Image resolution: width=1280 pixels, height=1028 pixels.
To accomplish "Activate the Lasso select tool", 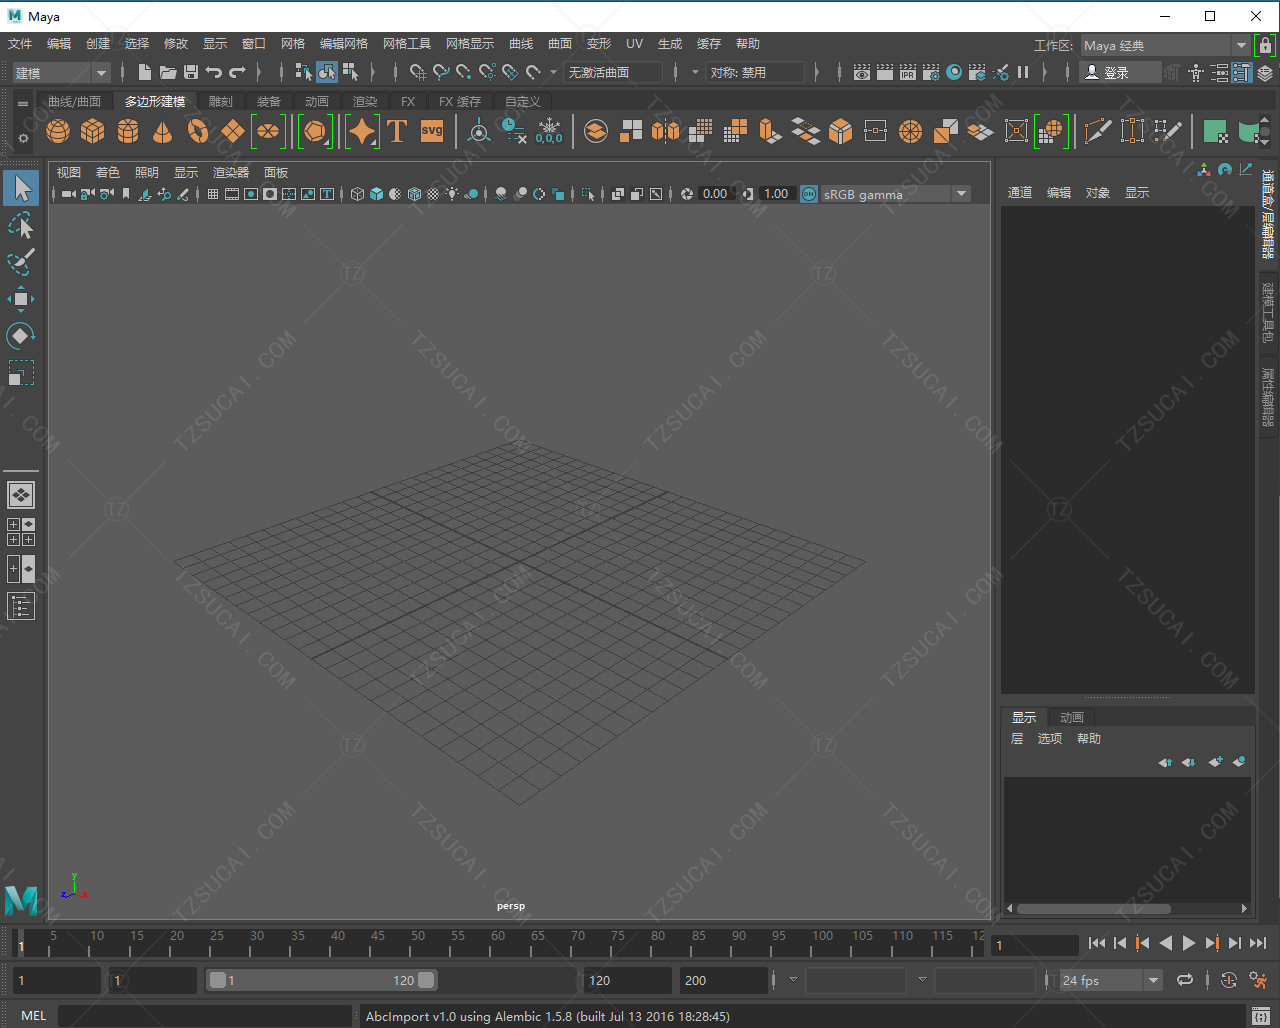I will point(21,226).
